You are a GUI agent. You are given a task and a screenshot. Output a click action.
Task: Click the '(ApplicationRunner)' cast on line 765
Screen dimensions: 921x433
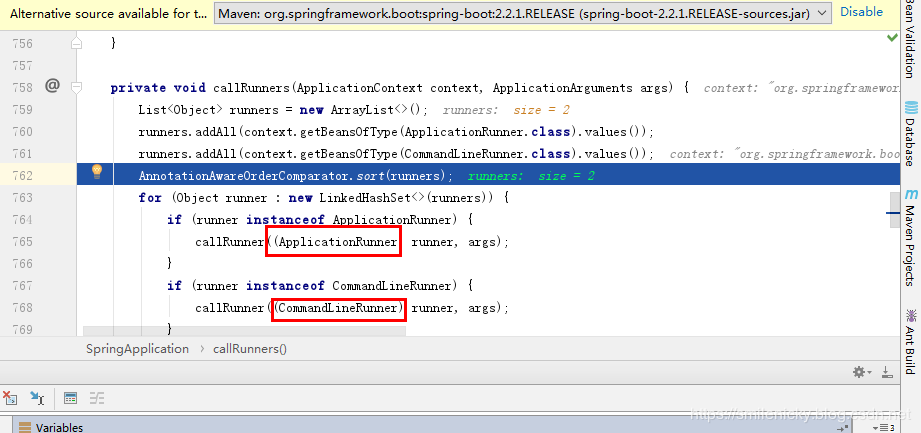coord(334,241)
